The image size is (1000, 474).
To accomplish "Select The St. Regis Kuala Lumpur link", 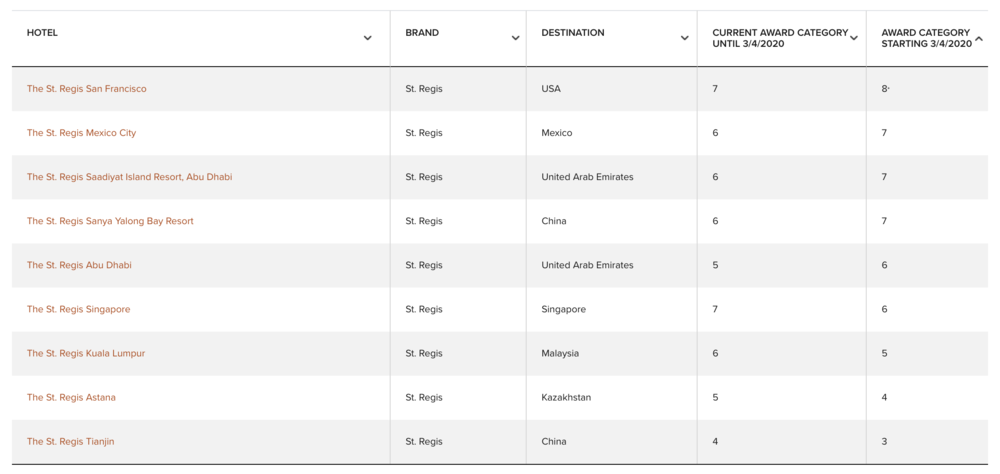I will pyautogui.click(x=86, y=353).
